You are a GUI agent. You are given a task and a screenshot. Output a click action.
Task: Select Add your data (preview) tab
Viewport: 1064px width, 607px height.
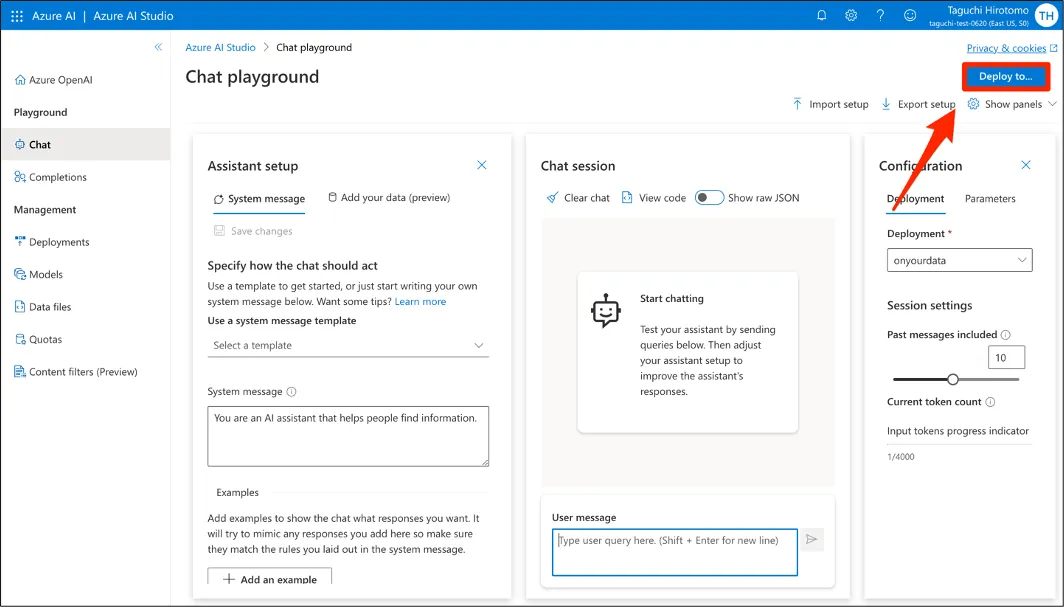pyautogui.click(x=389, y=198)
